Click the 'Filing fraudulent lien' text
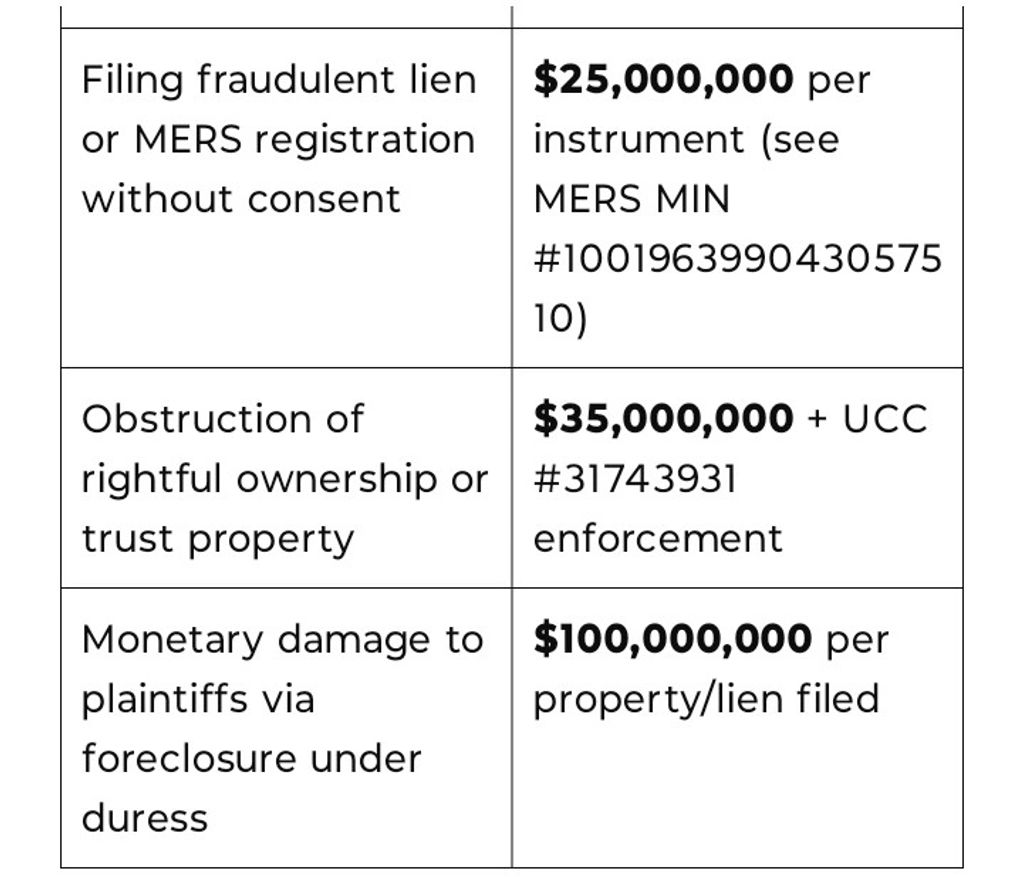The image size is (1023, 878). (279, 79)
